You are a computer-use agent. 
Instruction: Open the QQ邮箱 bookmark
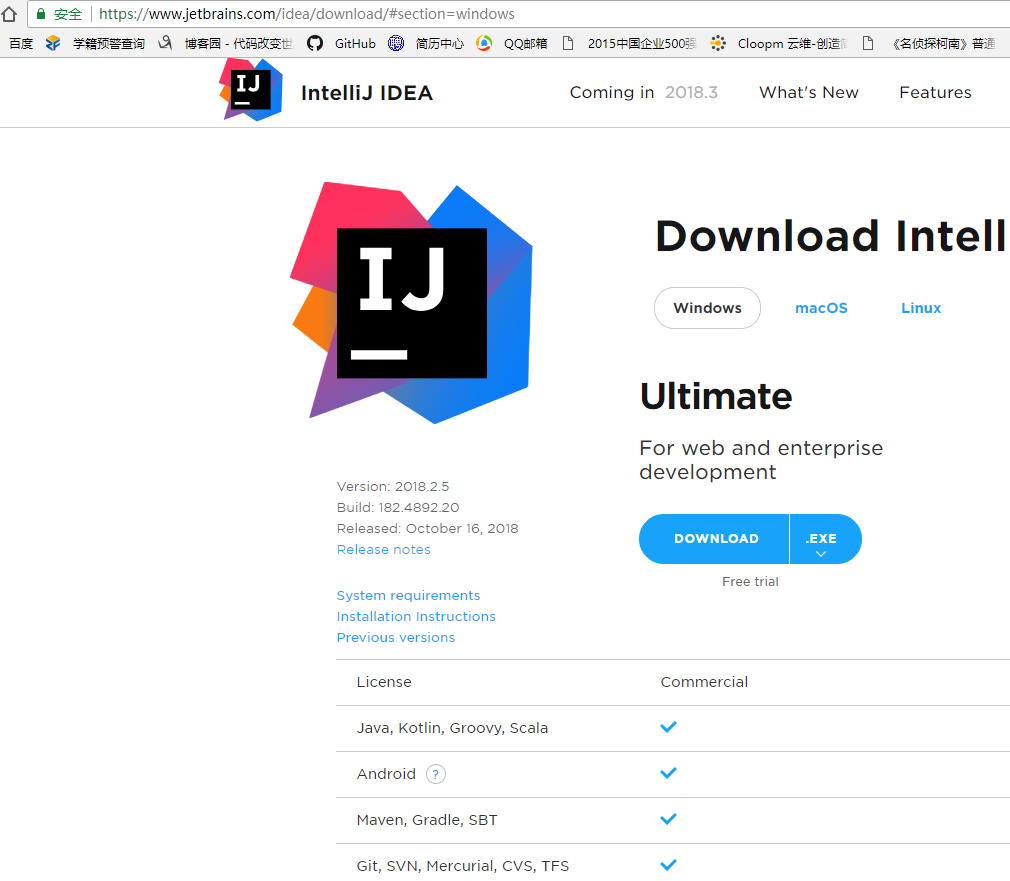[x=512, y=43]
